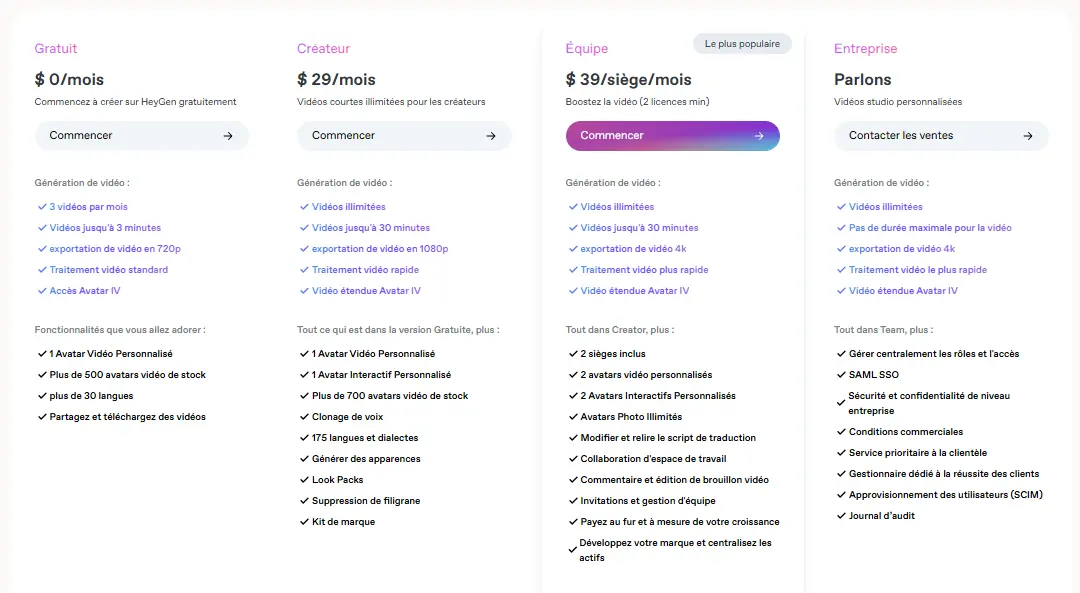Select the 'Le plus populaire' badge

742,44
